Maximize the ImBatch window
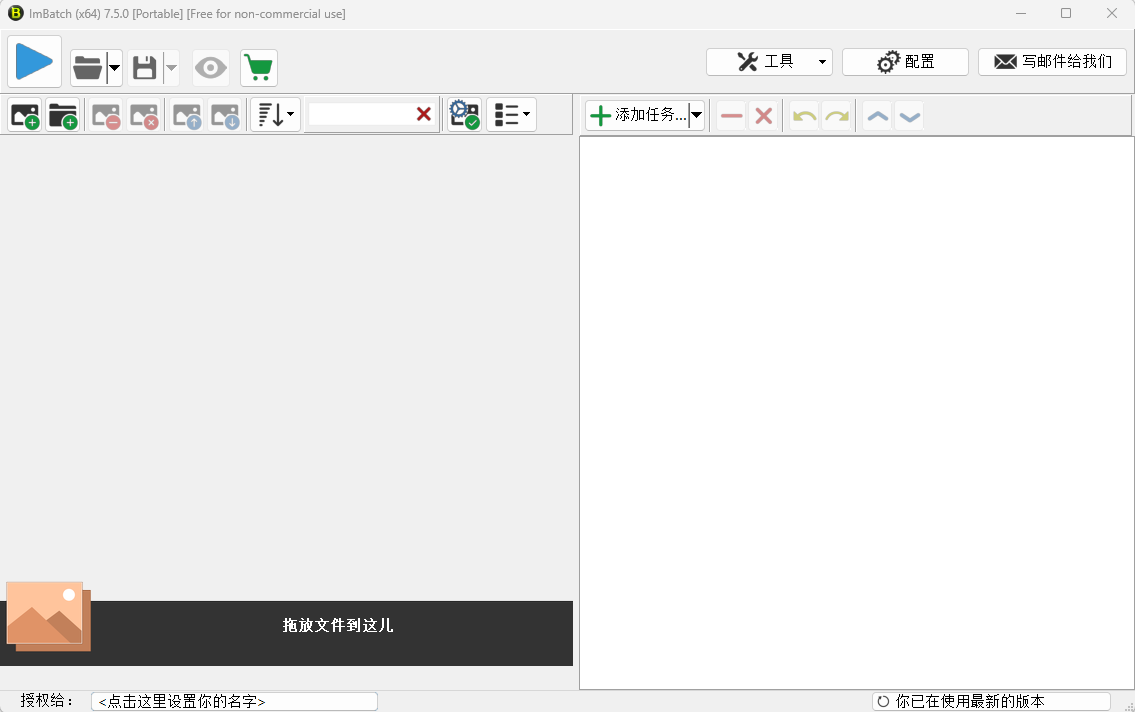The image size is (1135, 712). click(1066, 13)
